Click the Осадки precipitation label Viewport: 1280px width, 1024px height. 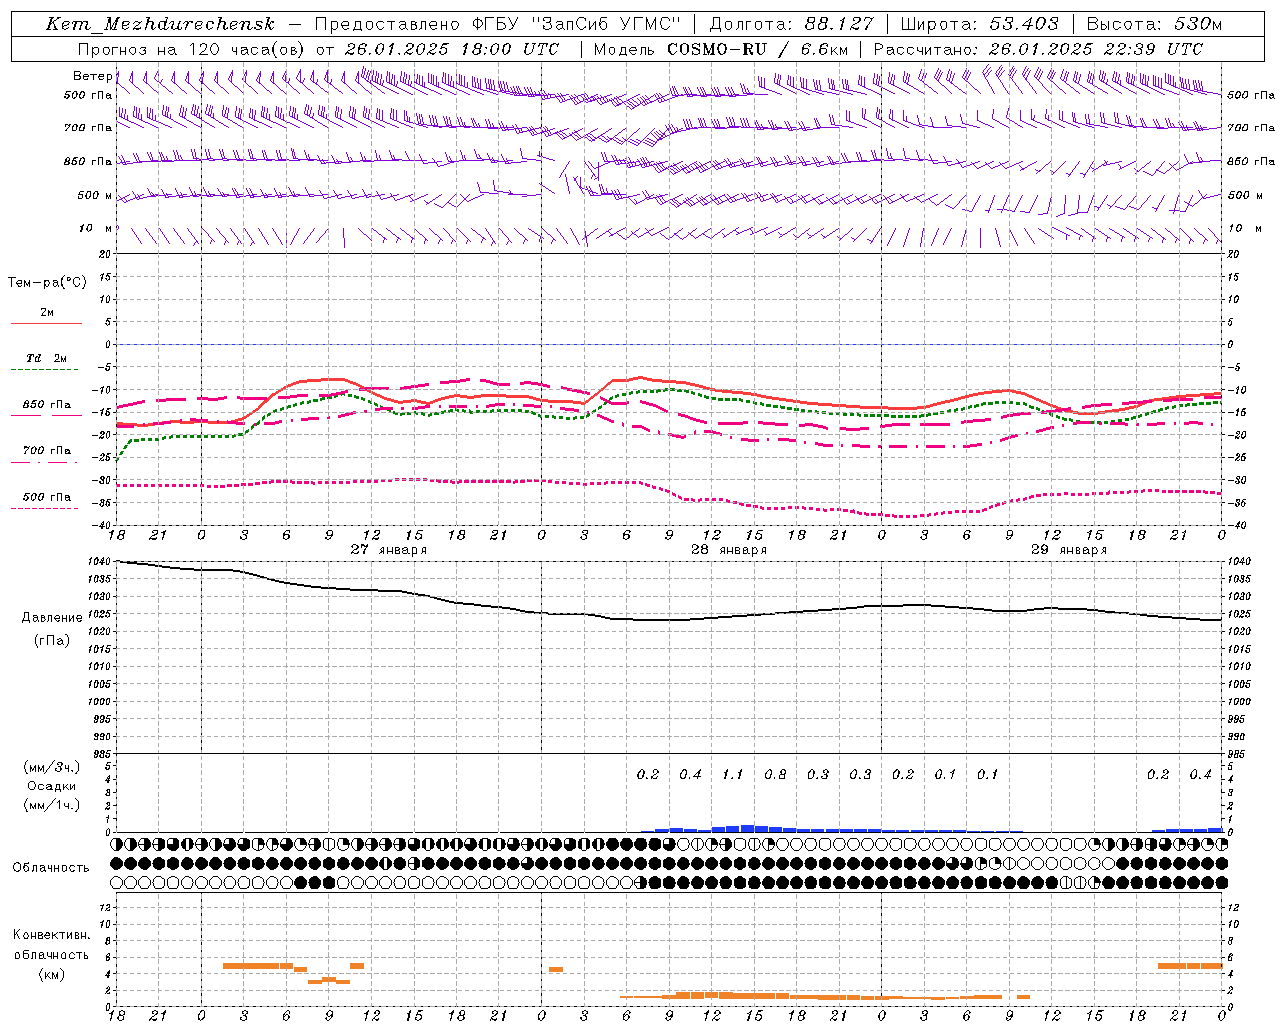pos(52,786)
